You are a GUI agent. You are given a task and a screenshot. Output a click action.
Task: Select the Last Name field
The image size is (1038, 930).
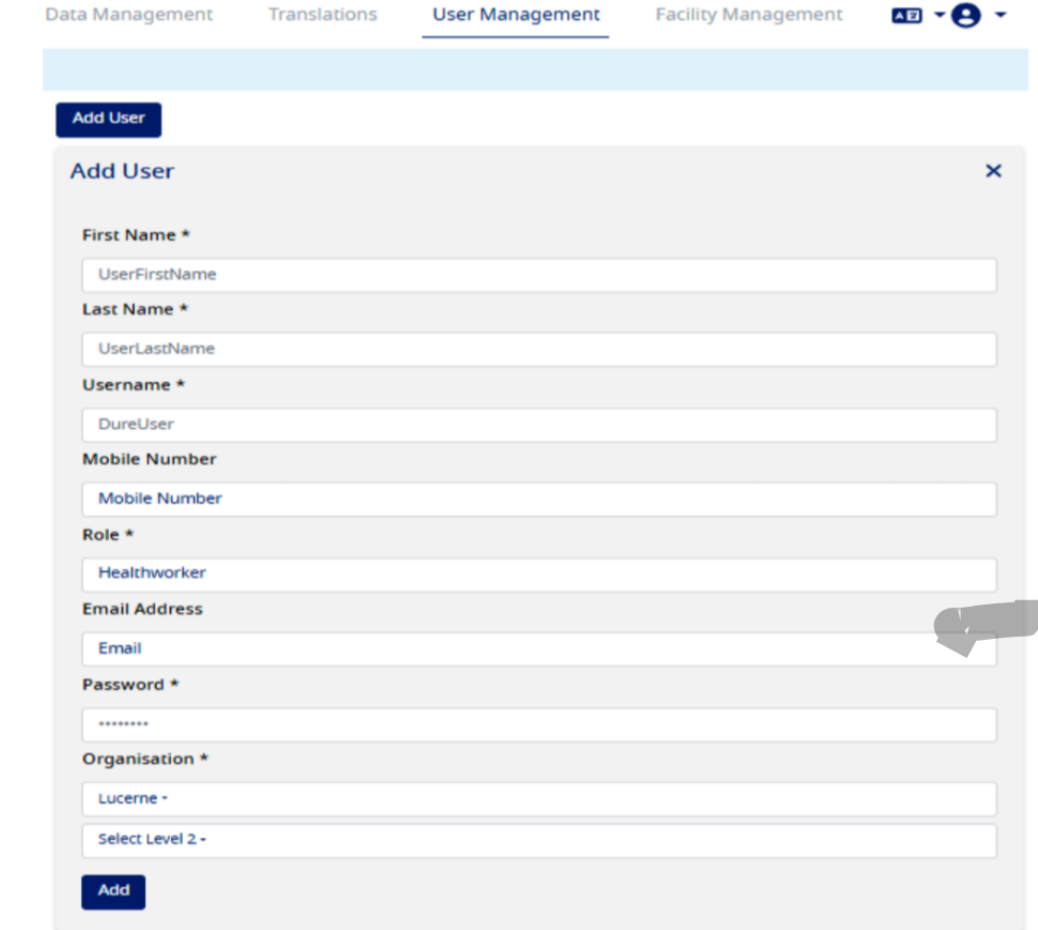coord(538,348)
